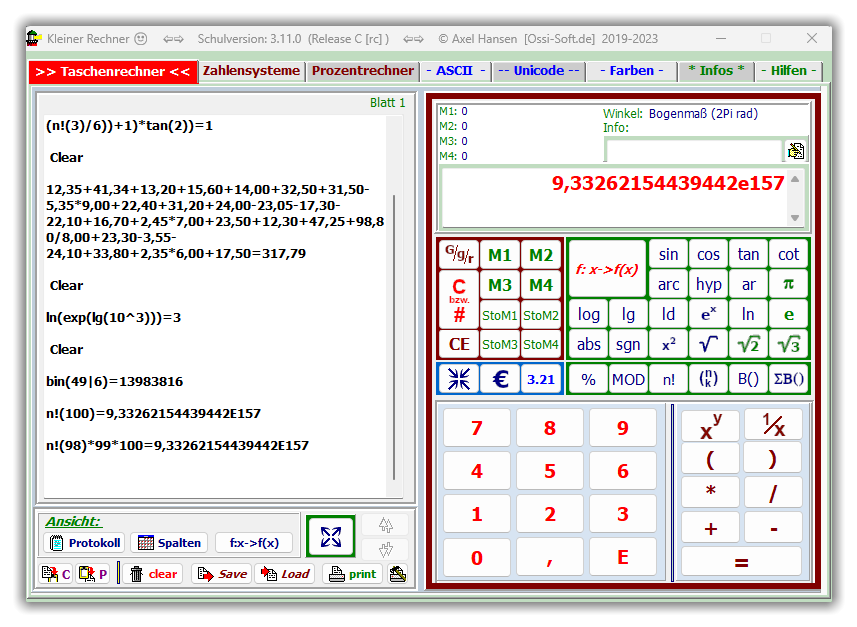Switch to the Zahlensysteme tab
This screenshot has height=627, width=857.
[251, 71]
